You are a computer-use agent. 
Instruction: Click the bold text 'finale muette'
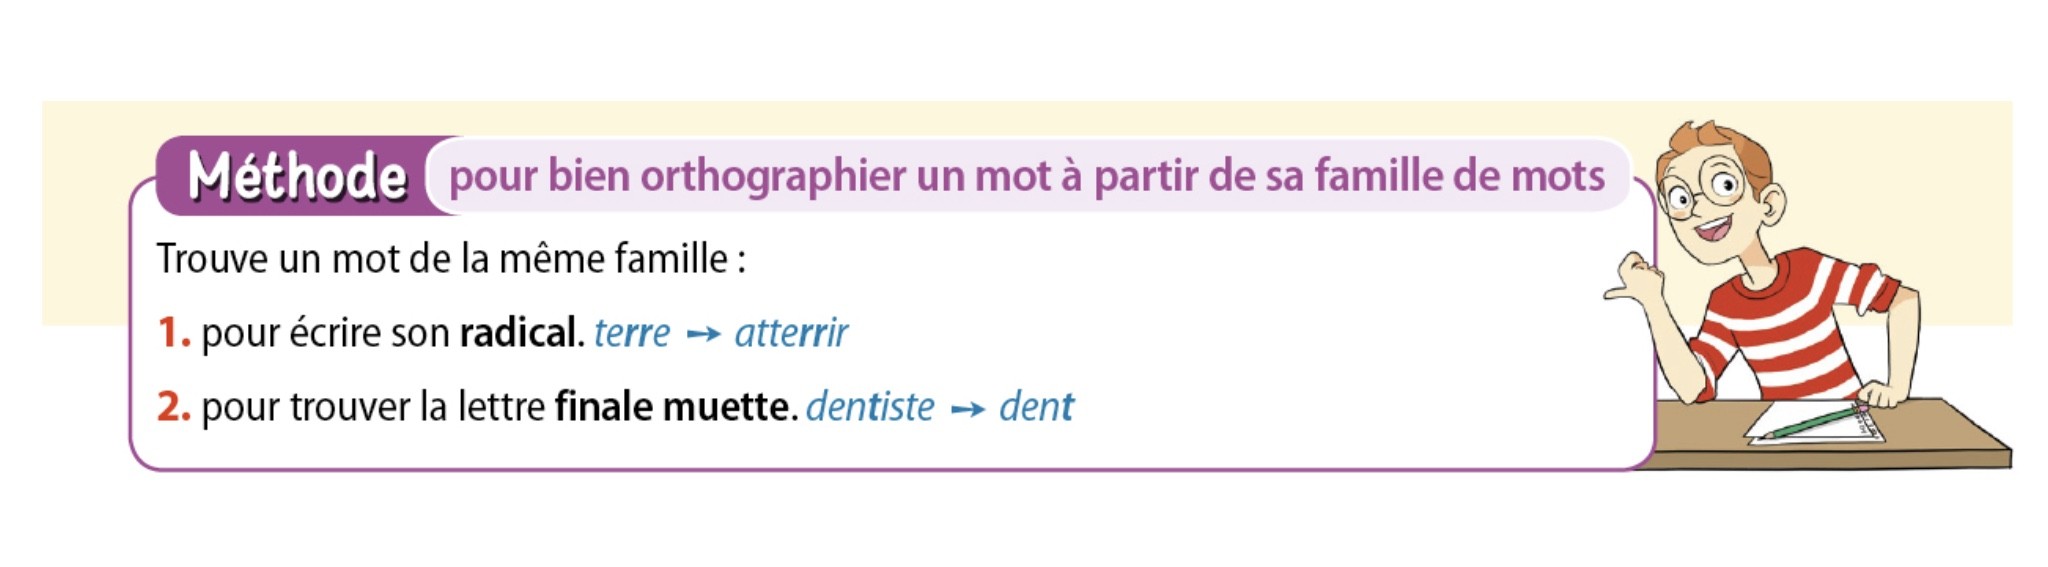click(x=675, y=407)
